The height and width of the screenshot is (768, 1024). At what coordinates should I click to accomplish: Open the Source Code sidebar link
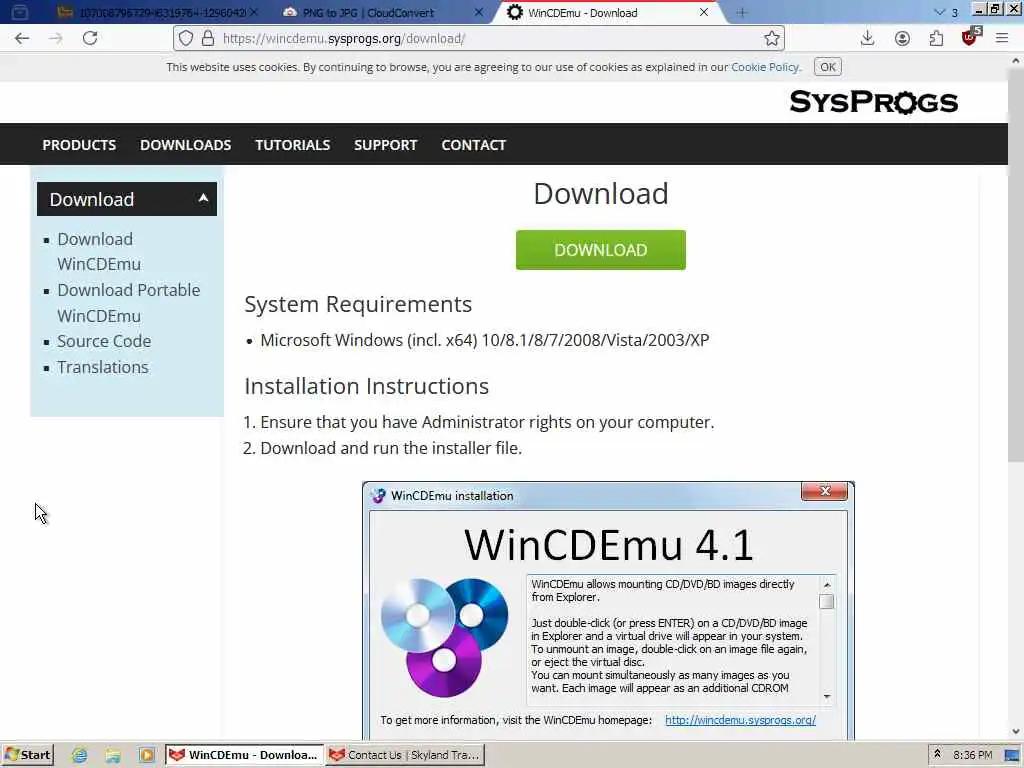104,341
